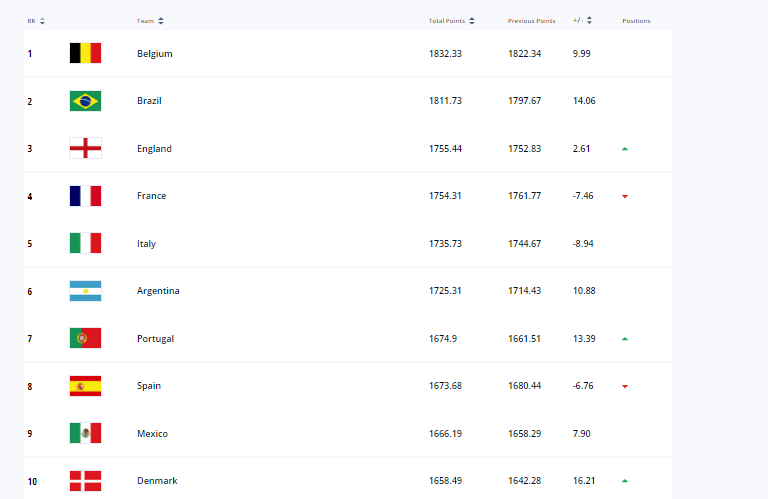
Task: Click the Mexico flag icon
Action: pos(85,433)
